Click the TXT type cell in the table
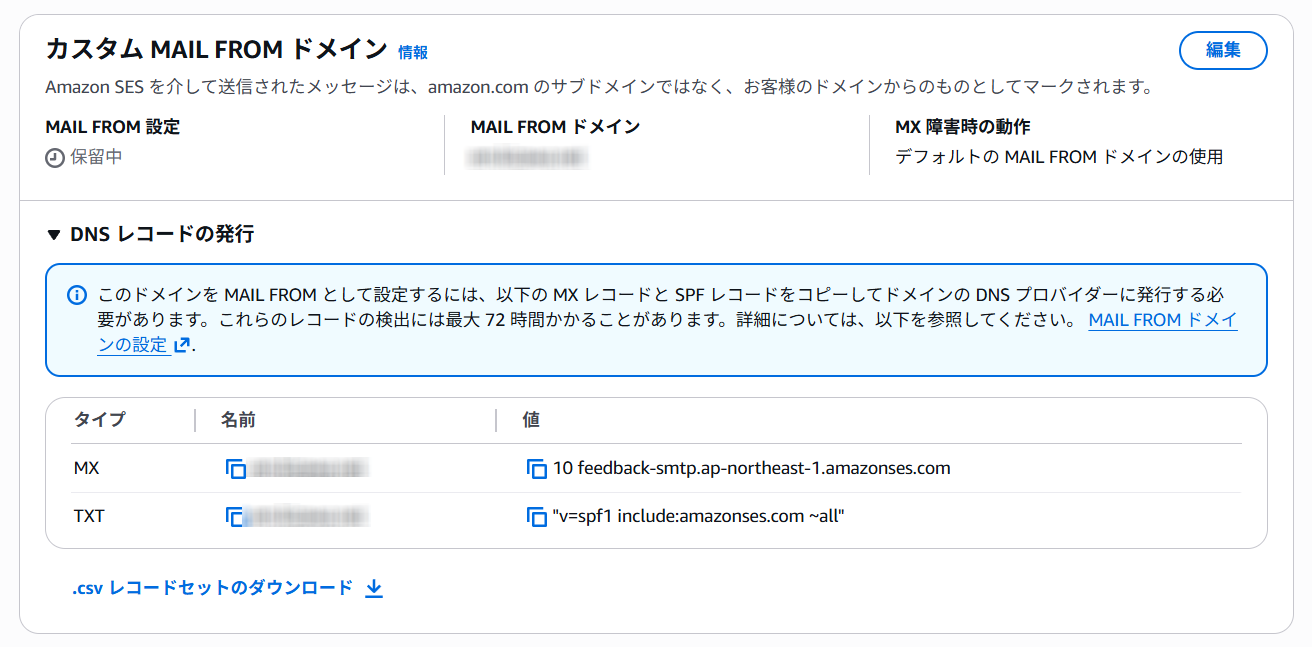Viewport: 1312px width, 647px height. tap(89, 516)
